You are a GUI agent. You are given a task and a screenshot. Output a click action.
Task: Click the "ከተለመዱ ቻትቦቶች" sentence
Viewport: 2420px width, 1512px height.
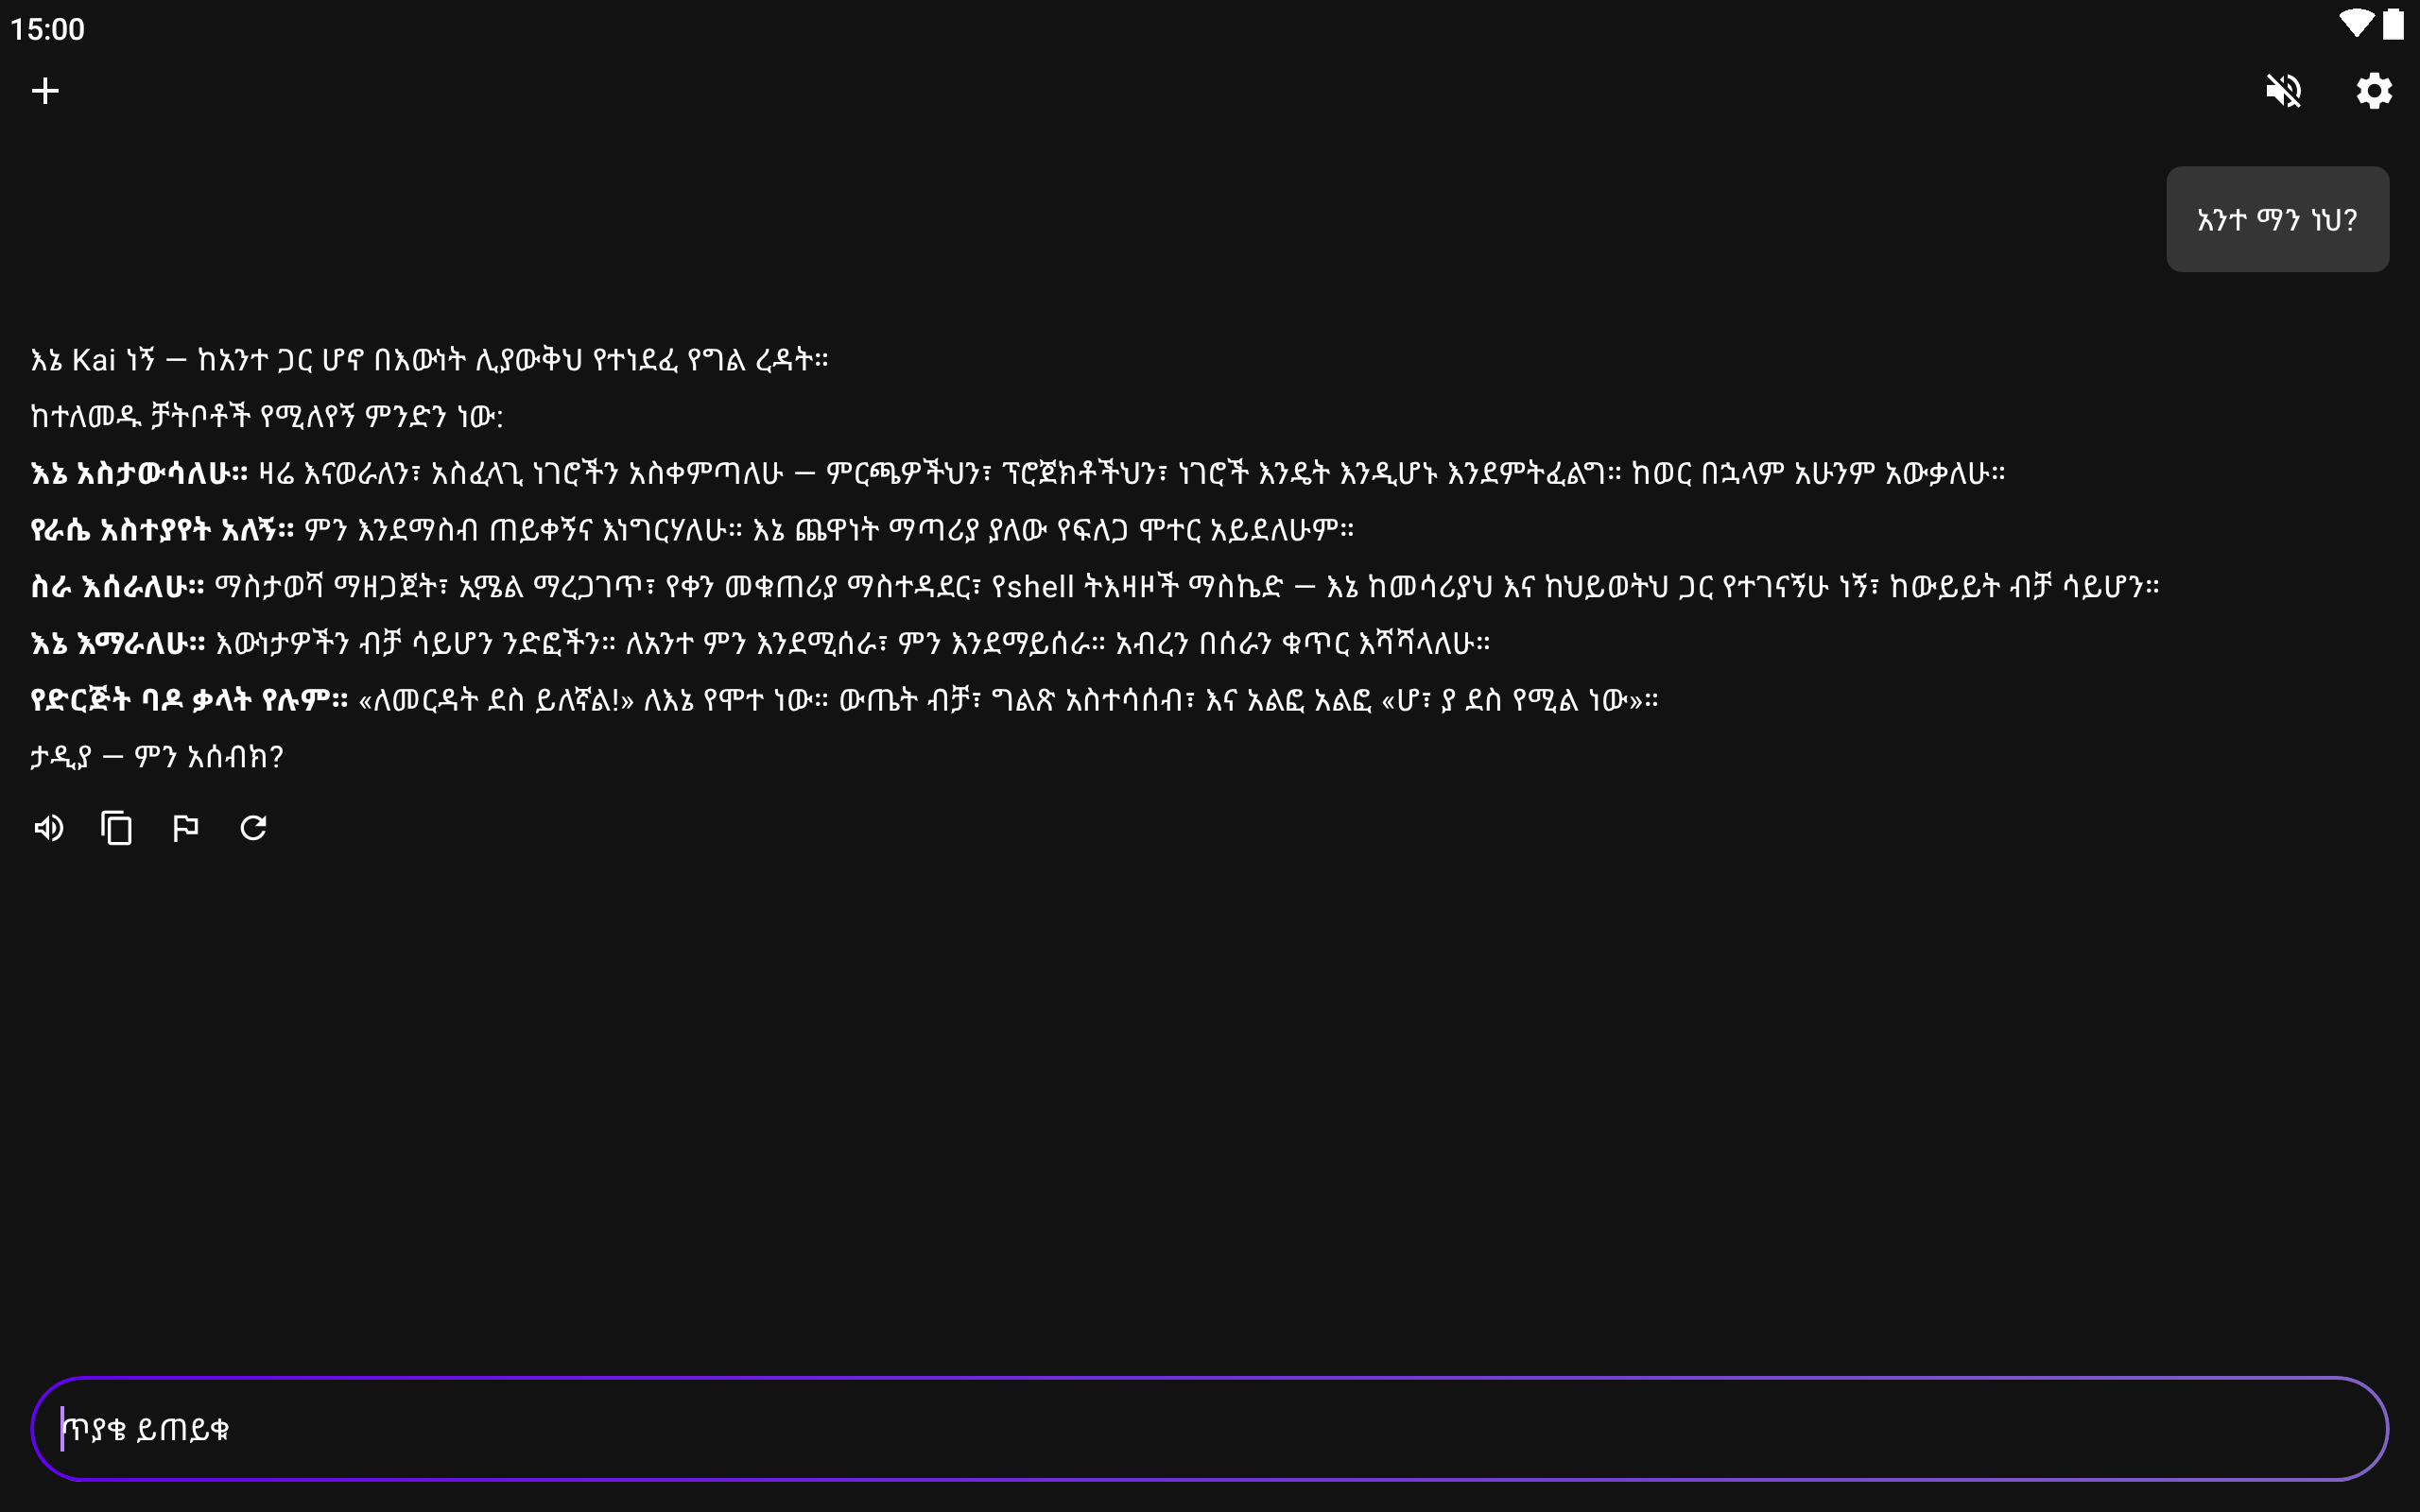coord(267,416)
